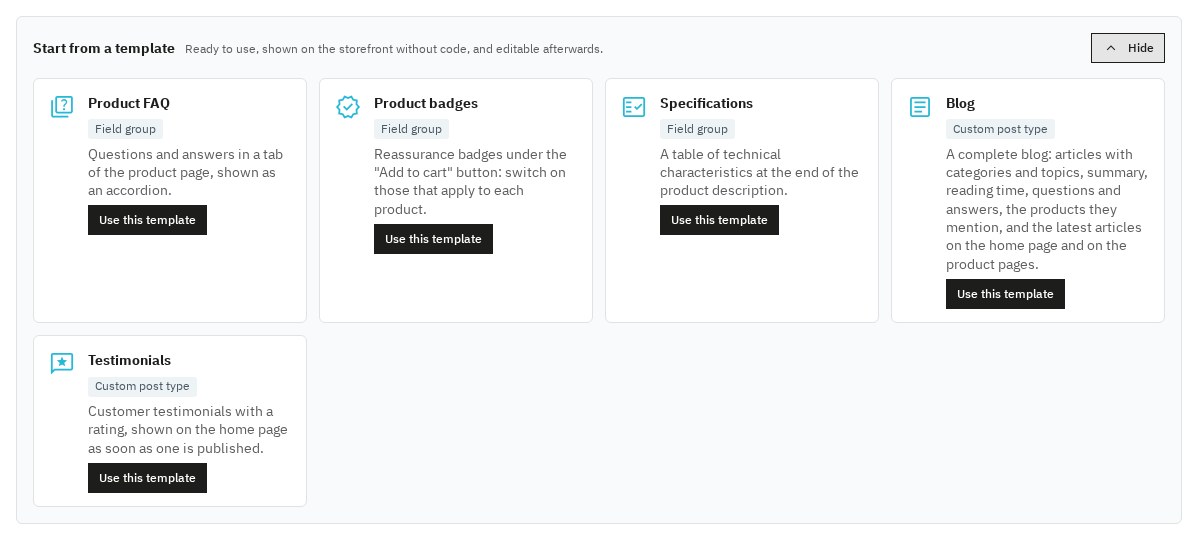The width and height of the screenshot is (1198, 540).
Task: Use the Specifications template
Action: point(719,220)
